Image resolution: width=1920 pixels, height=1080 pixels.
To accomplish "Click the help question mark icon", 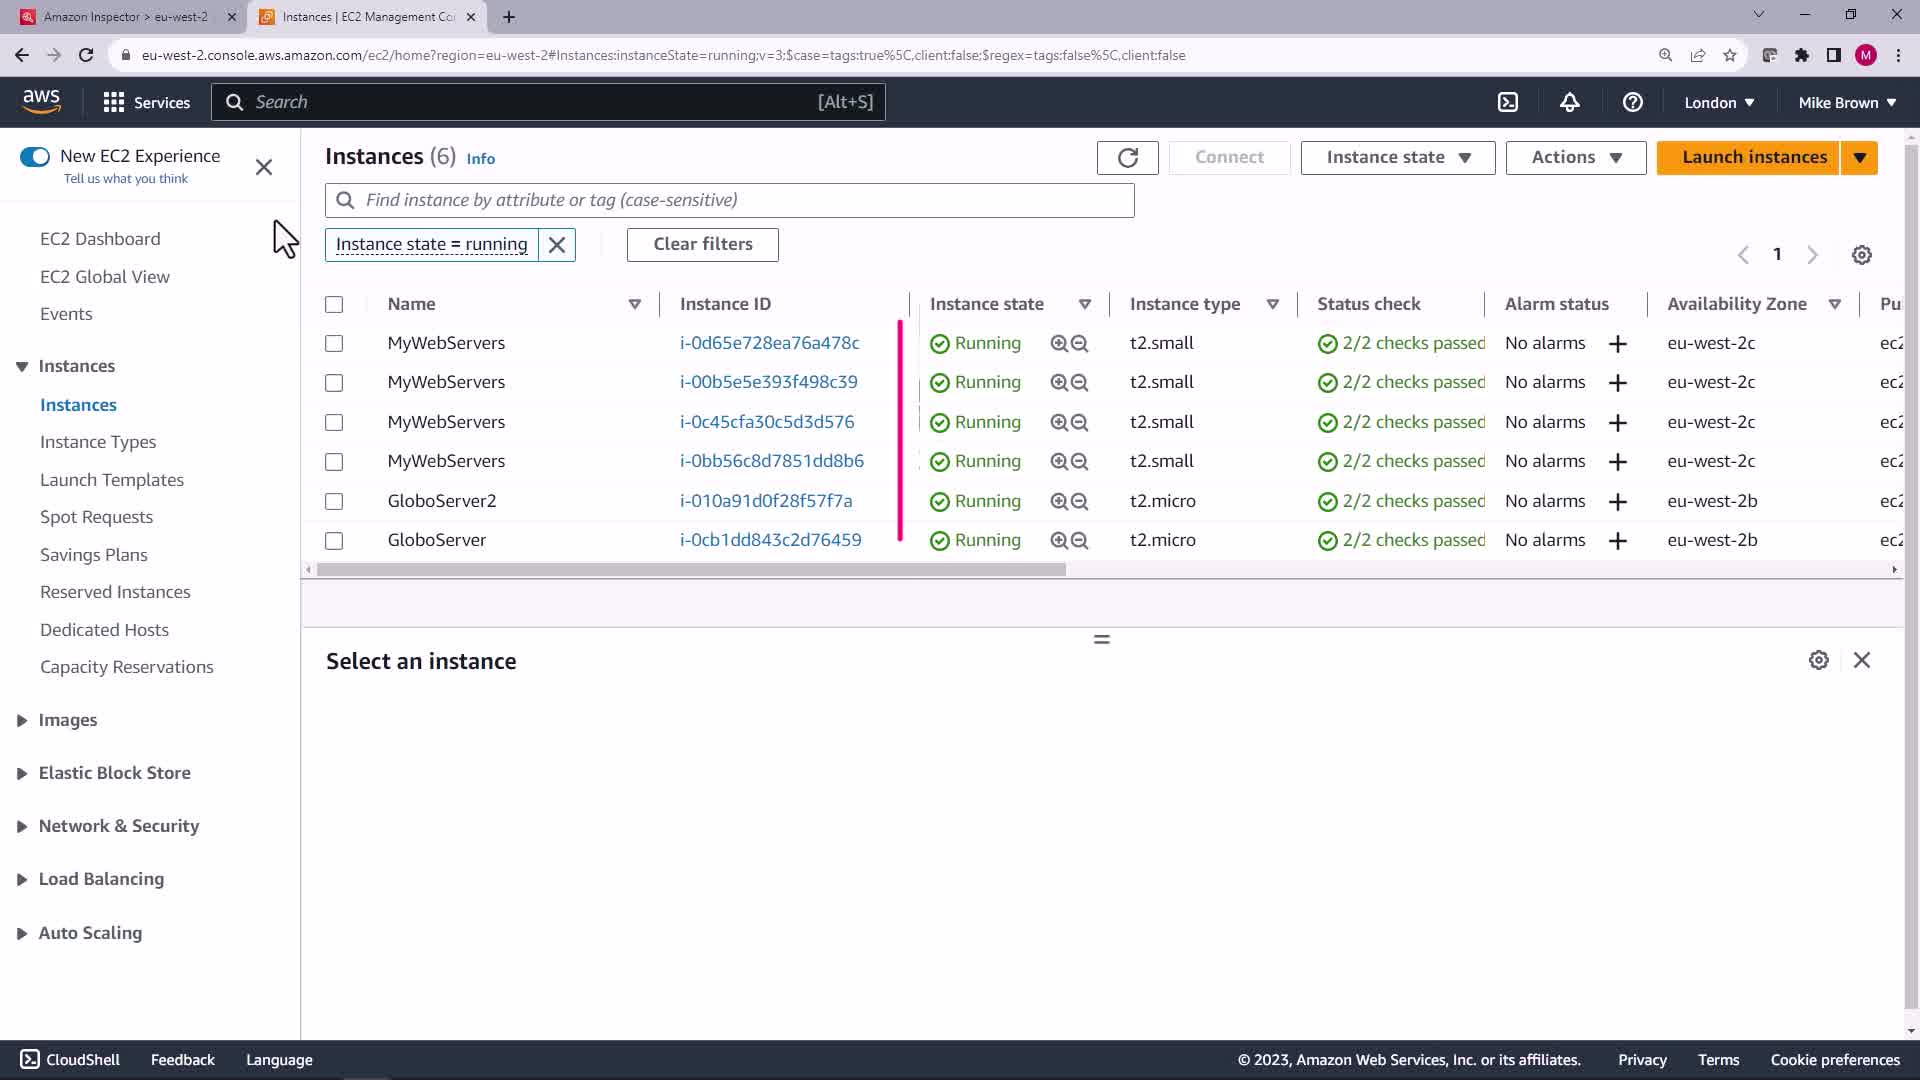I will (1632, 102).
